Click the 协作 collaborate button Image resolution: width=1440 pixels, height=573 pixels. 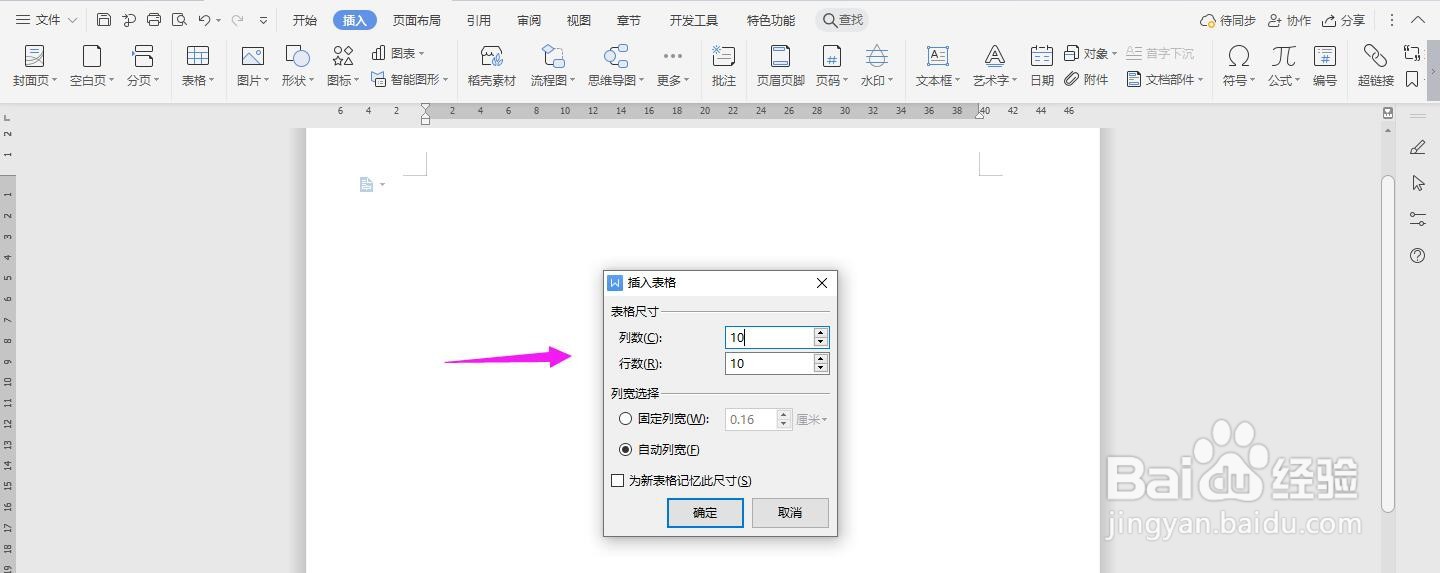(x=1289, y=20)
